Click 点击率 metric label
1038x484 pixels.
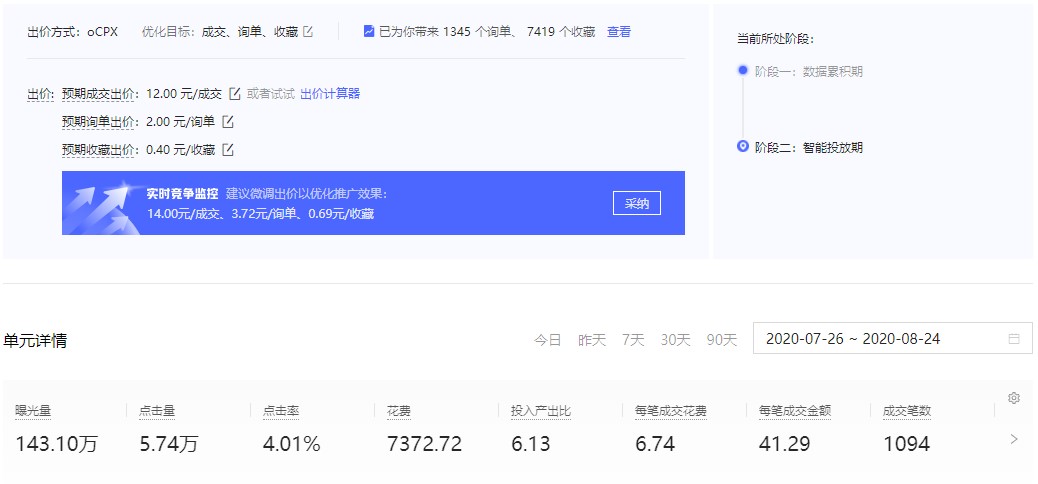(281, 411)
